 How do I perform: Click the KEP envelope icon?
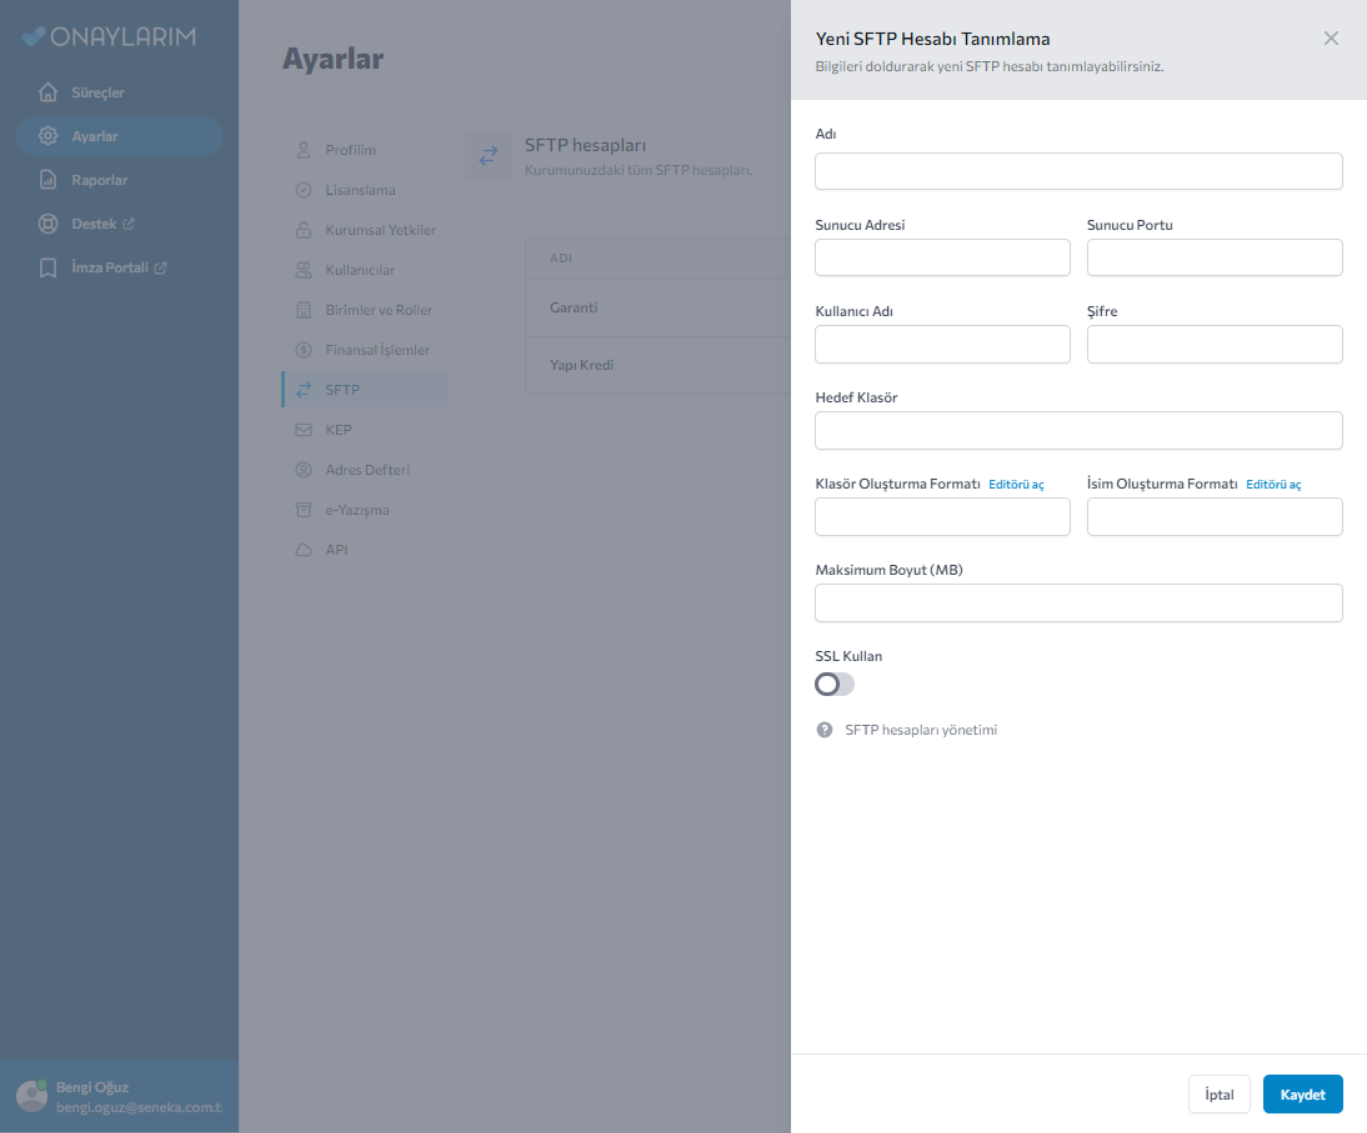pyautogui.click(x=304, y=430)
